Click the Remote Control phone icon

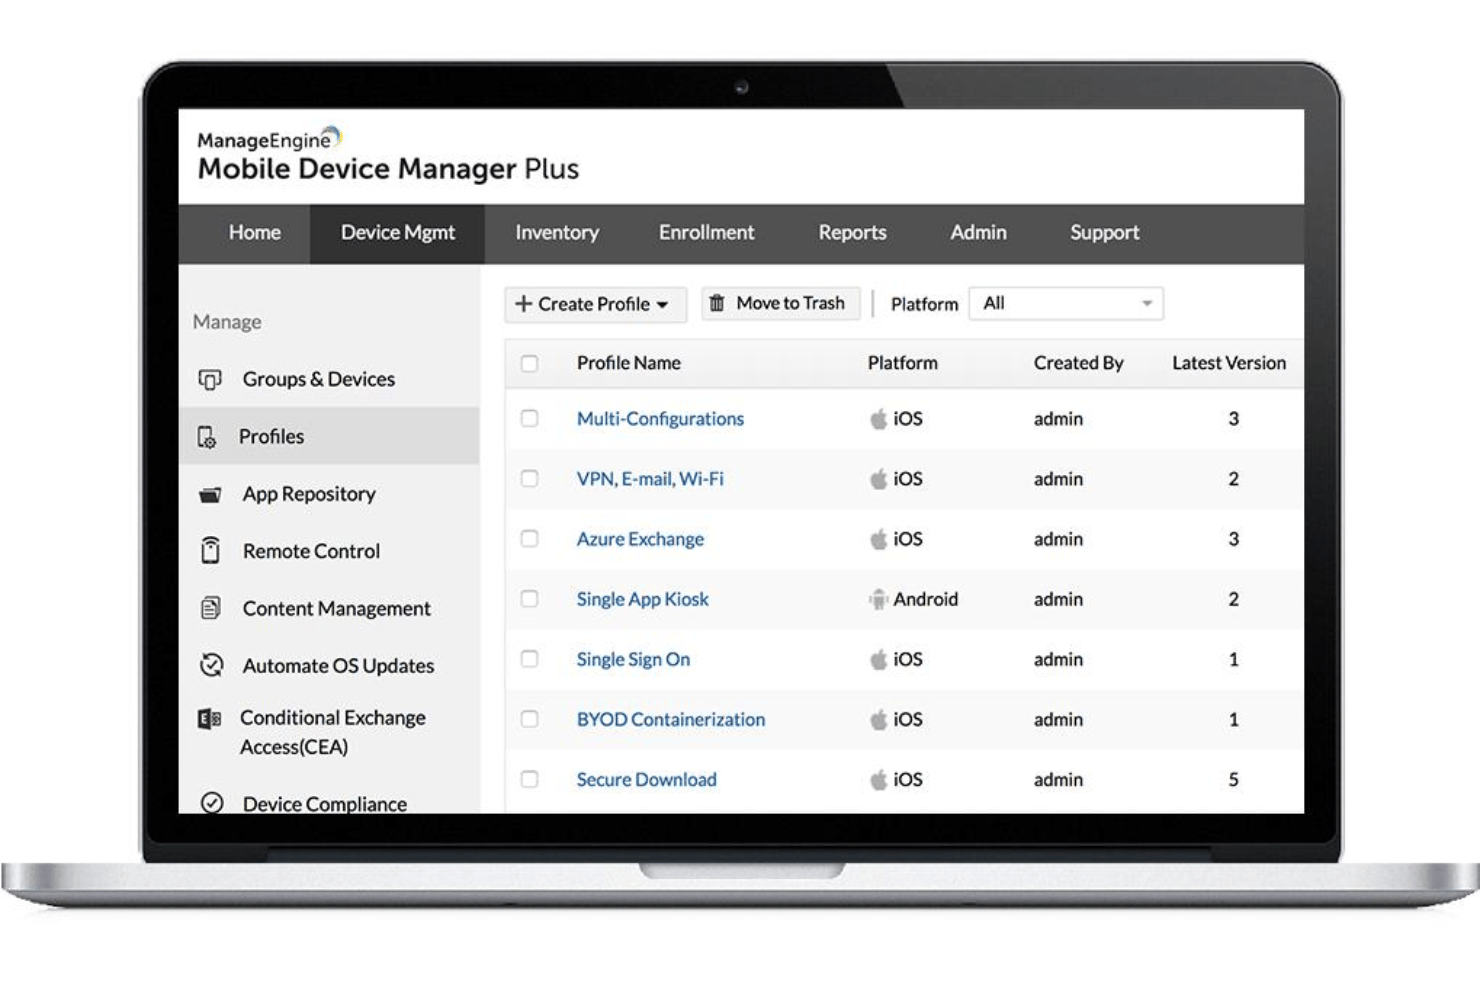click(x=210, y=551)
